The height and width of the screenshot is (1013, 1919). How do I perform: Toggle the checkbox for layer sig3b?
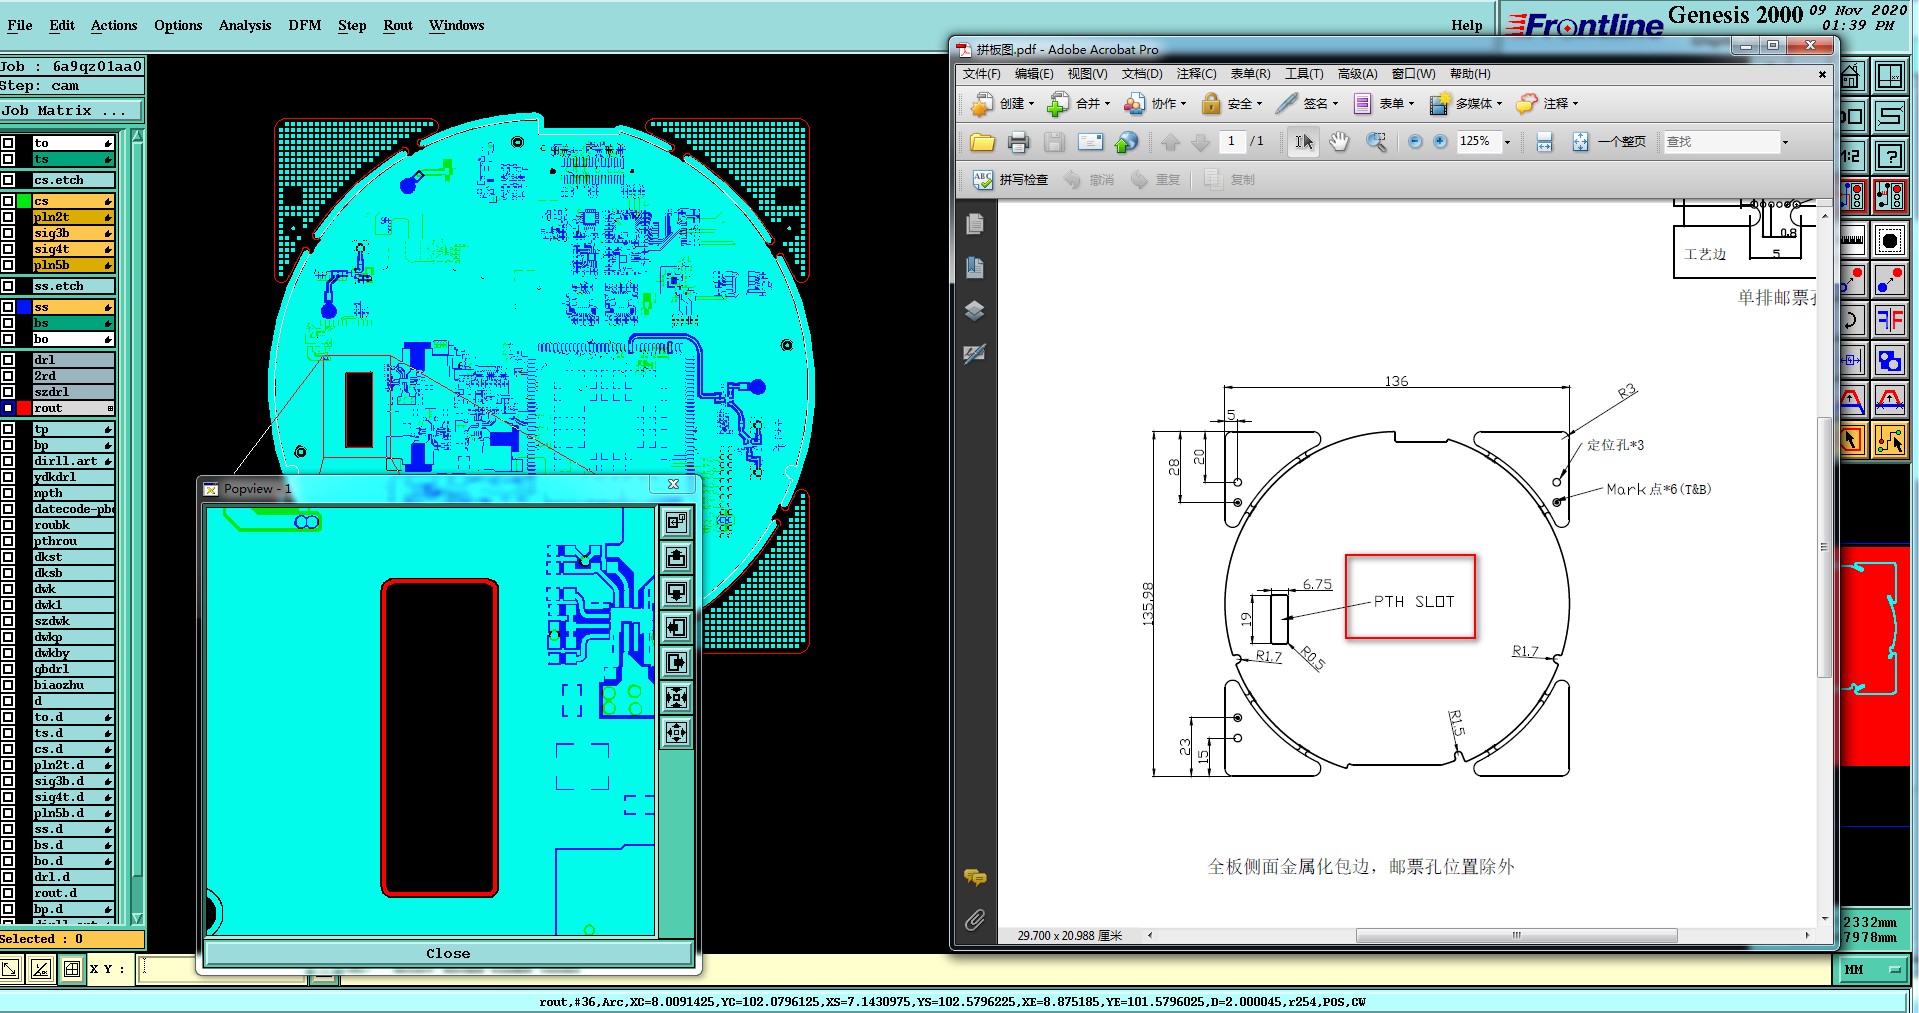[x=8, y=233]
